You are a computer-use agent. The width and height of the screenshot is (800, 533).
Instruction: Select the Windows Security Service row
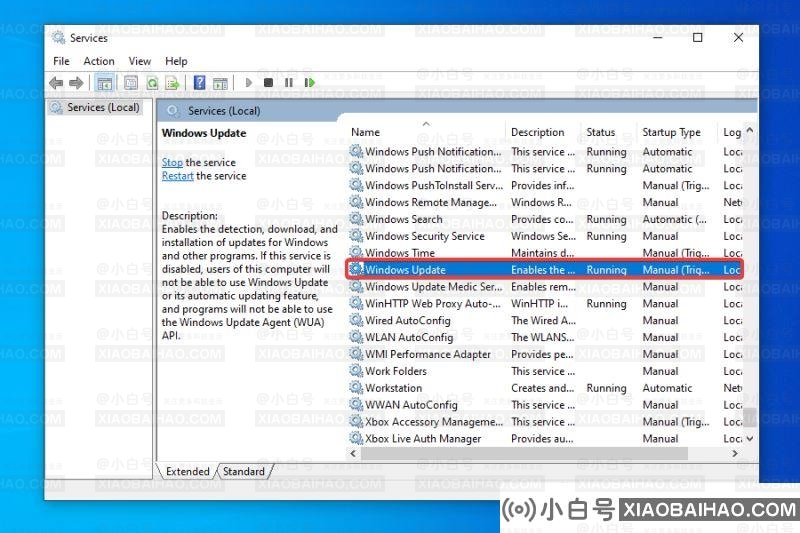point(544,236)
